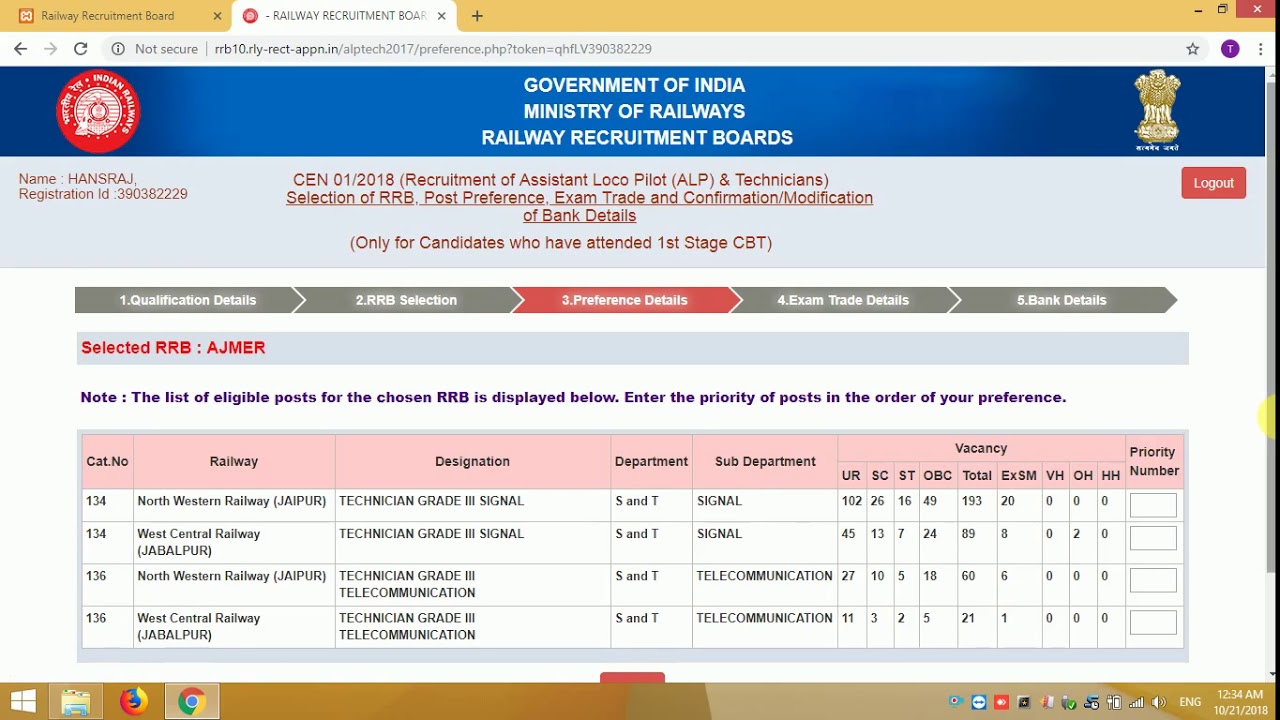1280x720 pixels.
Task: Click priority box for Jaipur SIGNAL post
Action: pos(1153,505)
